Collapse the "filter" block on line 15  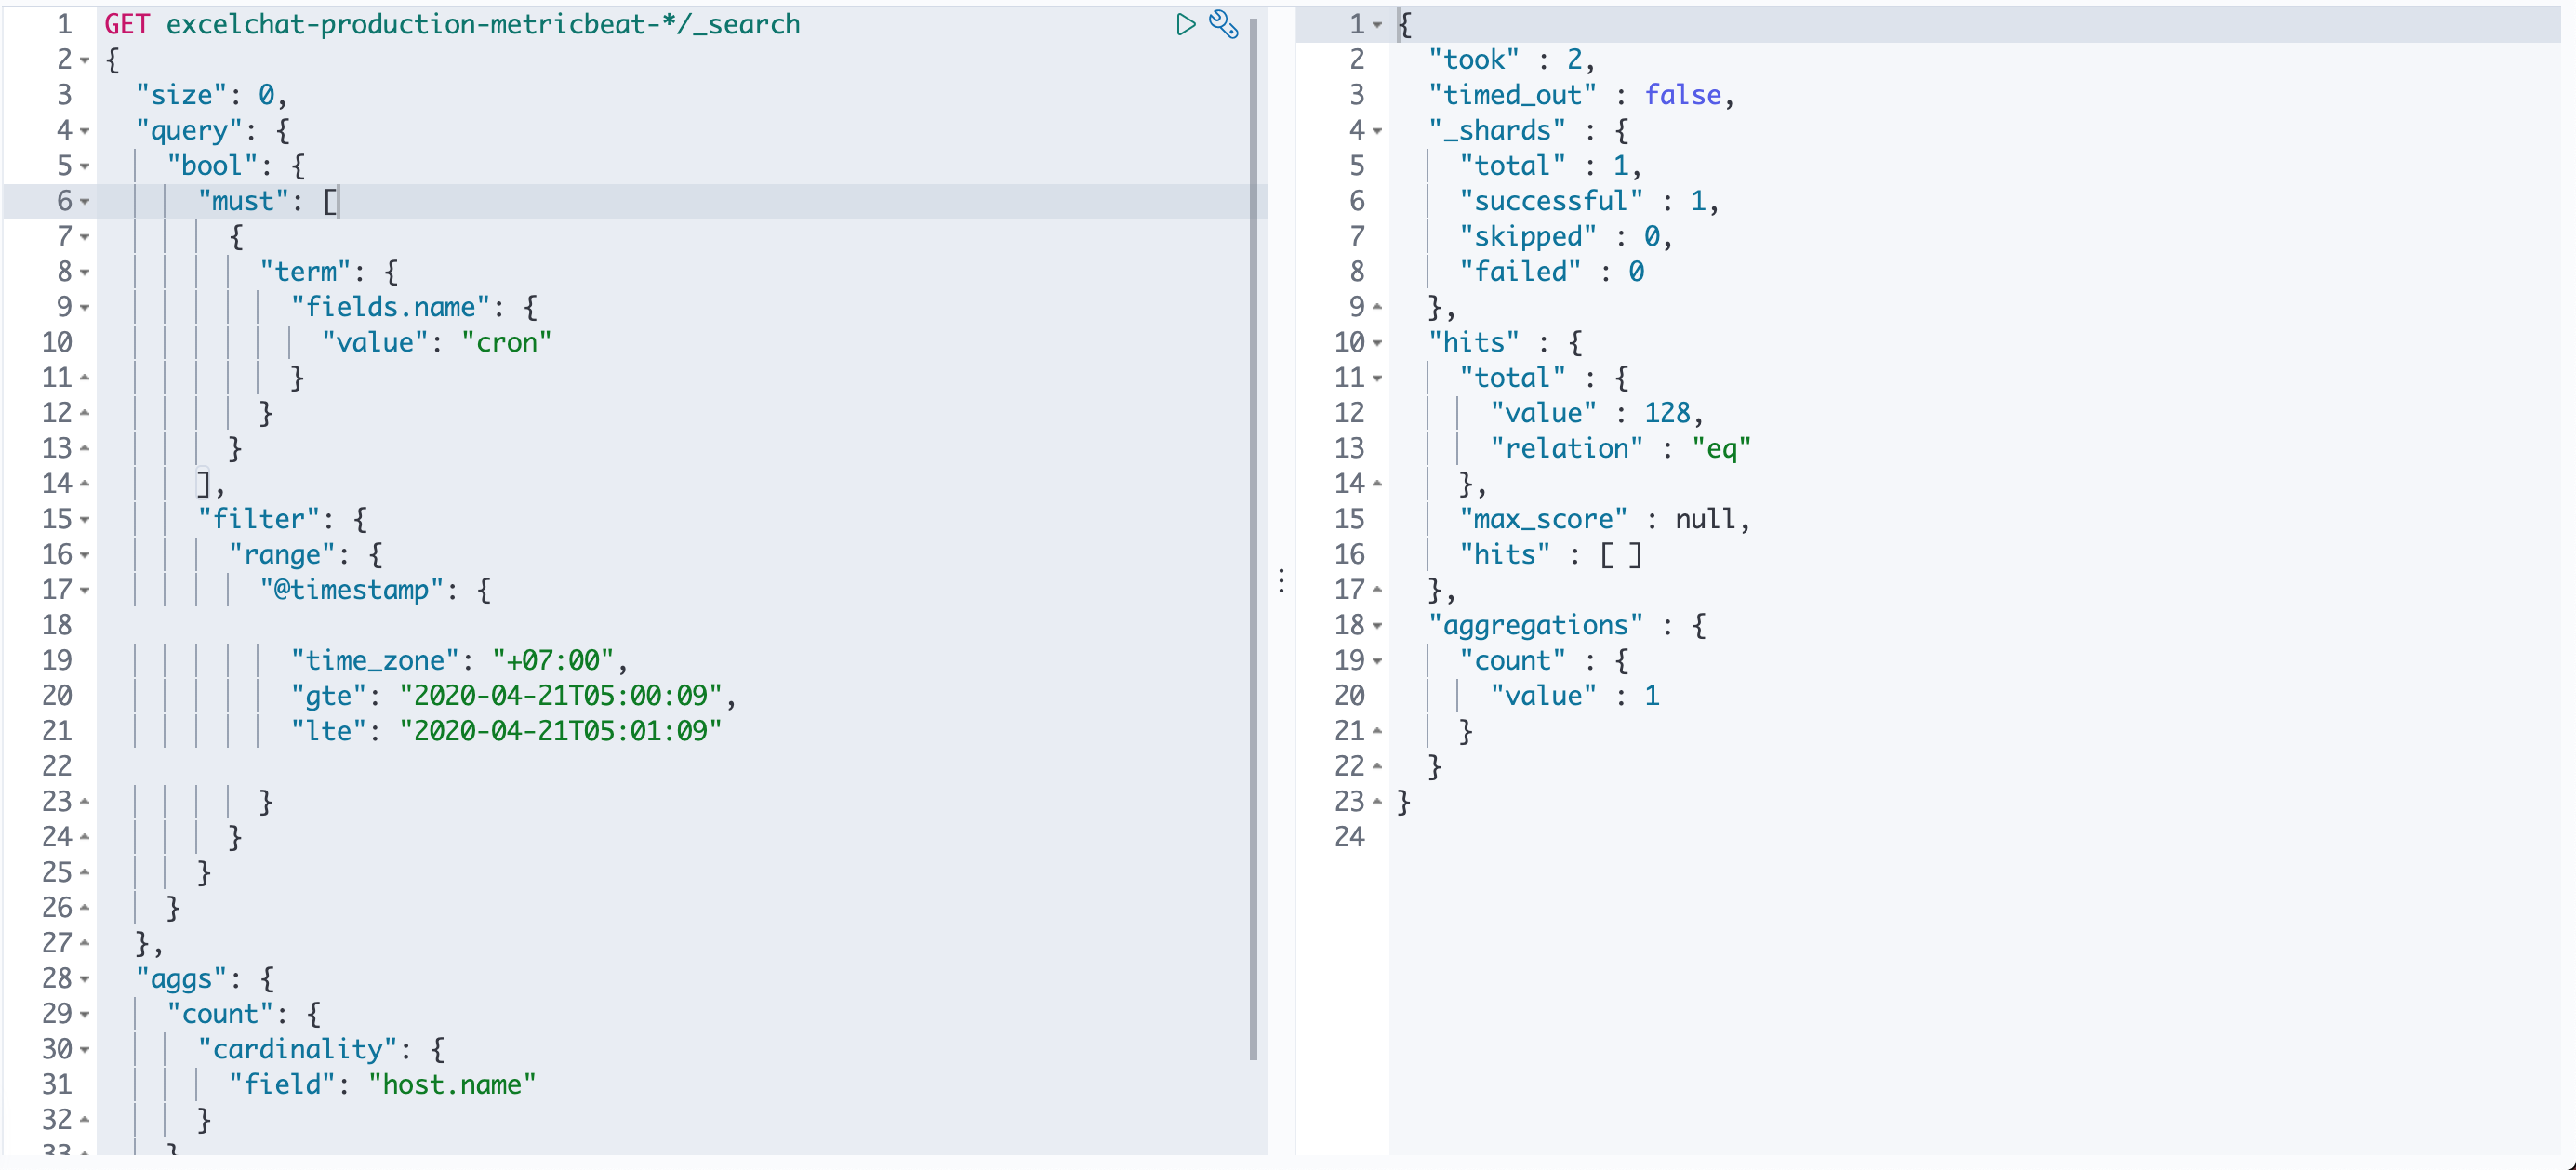[85, 520]
